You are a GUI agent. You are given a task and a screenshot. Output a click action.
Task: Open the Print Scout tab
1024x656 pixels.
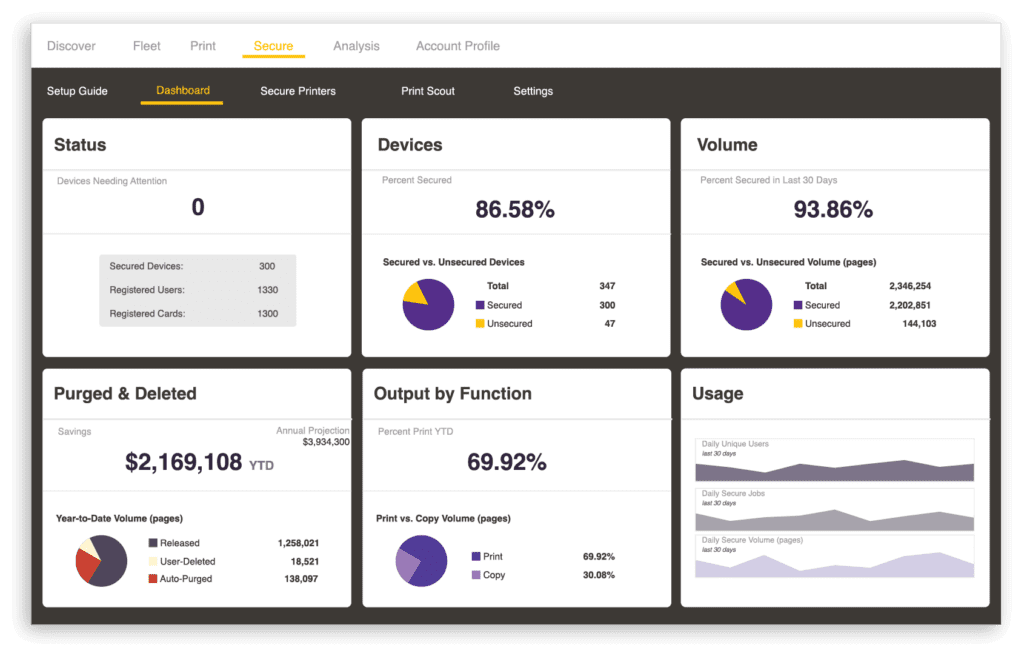[427, 91]
